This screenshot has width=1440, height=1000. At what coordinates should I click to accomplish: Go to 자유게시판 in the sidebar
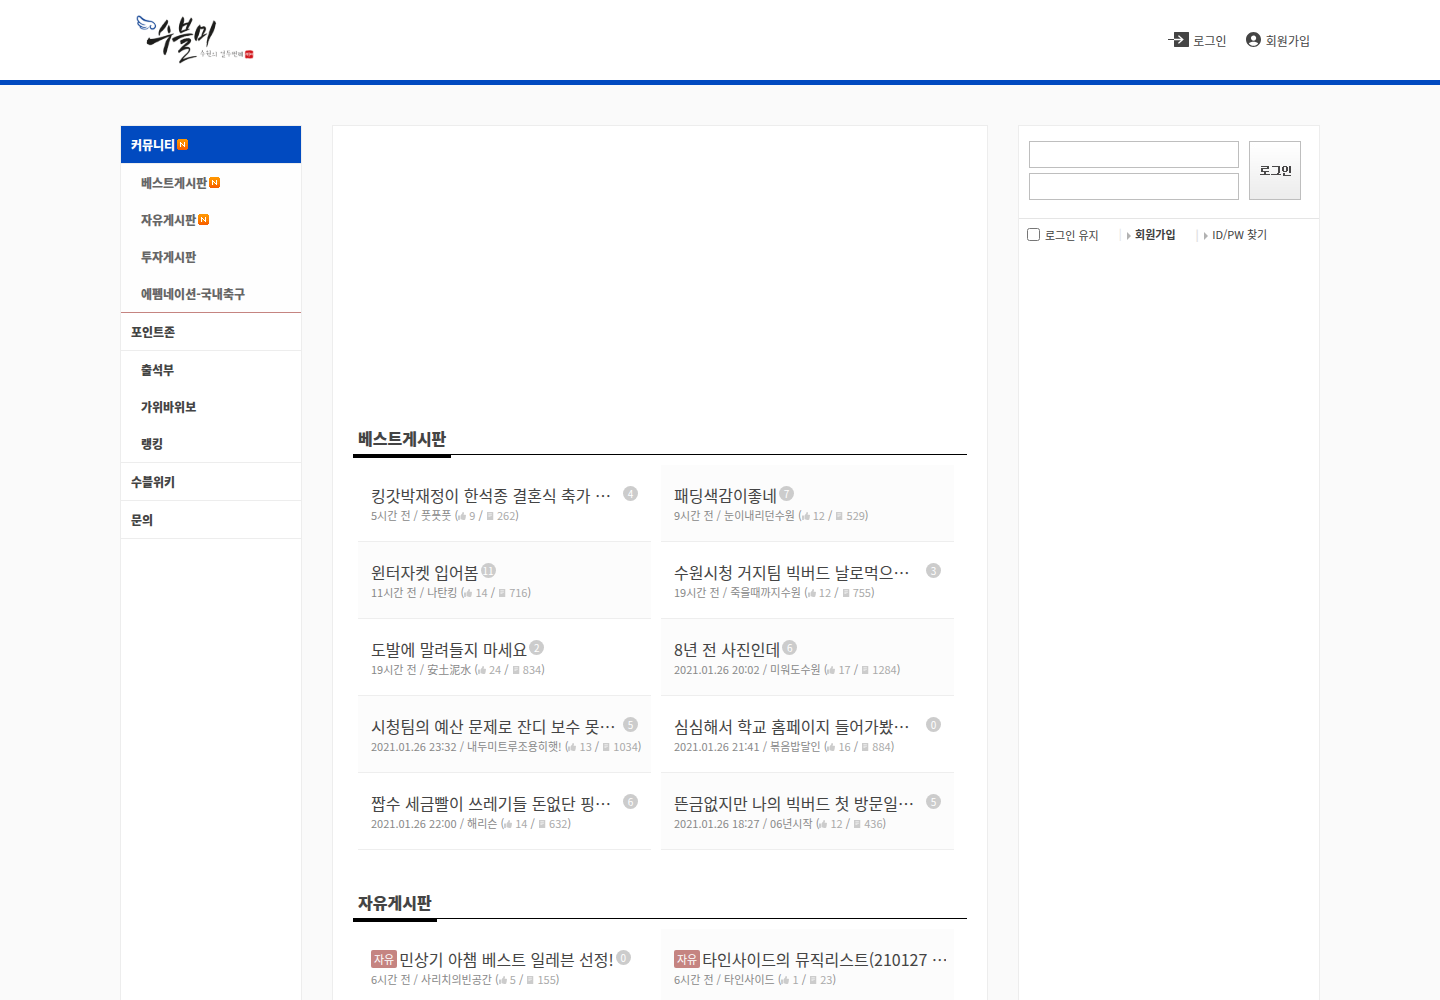[x=168, y=220]
